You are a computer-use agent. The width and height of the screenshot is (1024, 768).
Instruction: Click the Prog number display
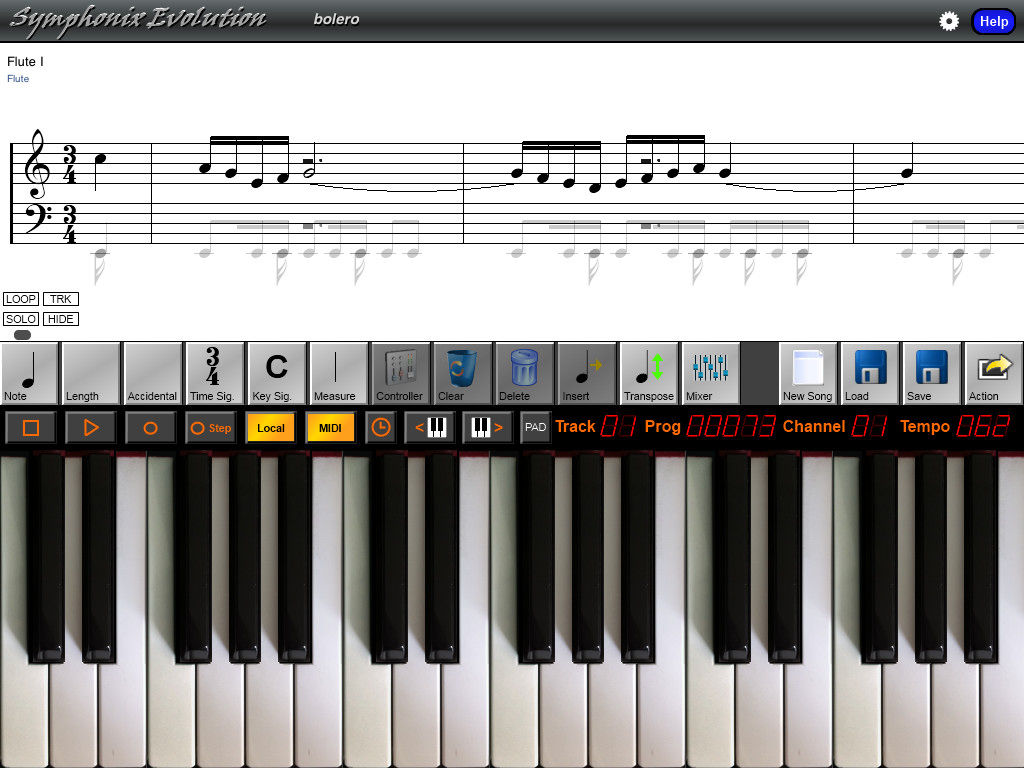pos(731,426)
